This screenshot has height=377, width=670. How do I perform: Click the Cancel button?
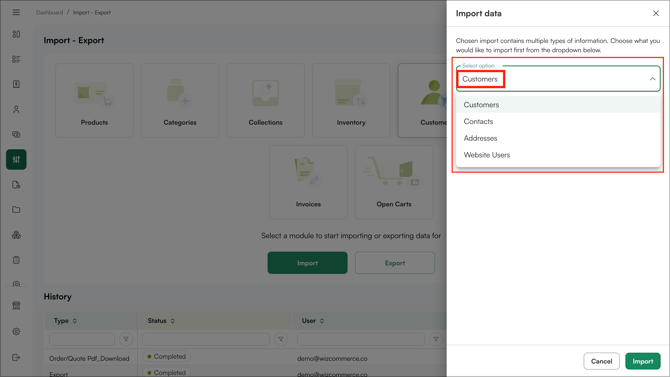coord(601,361)
